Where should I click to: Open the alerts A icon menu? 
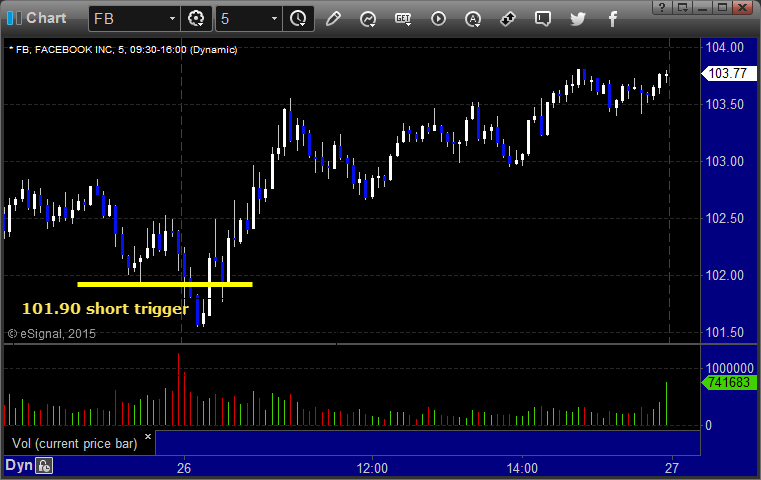pyautogui.click(x=473, y=19)
